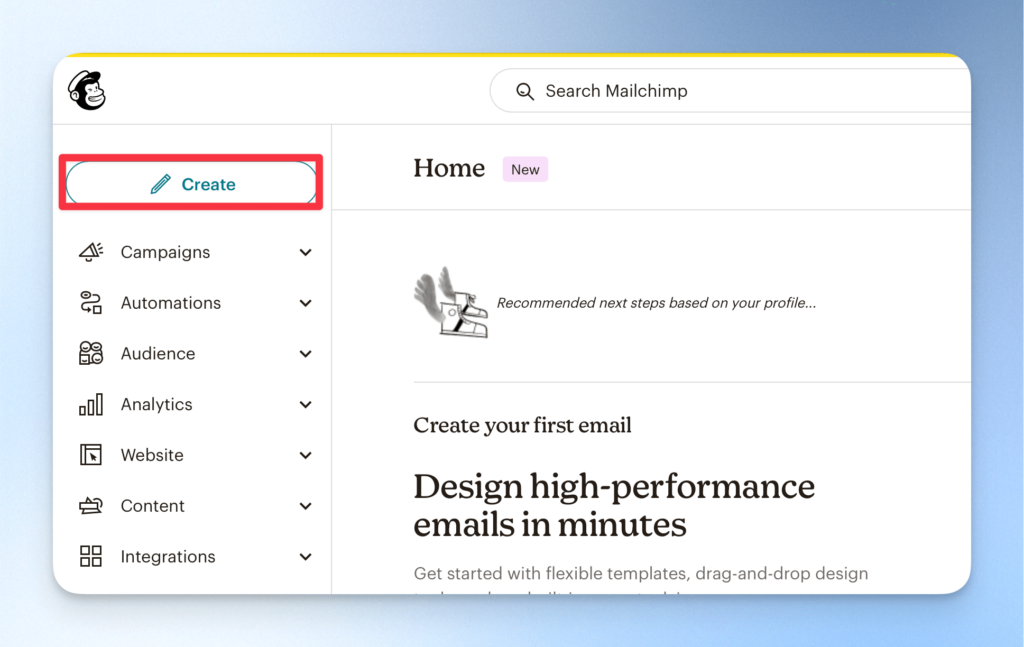The width and height of the screenshot is (1024, 647).
Task: Click the Mailchimp Freddie logo
Action: tap(87, 90)
